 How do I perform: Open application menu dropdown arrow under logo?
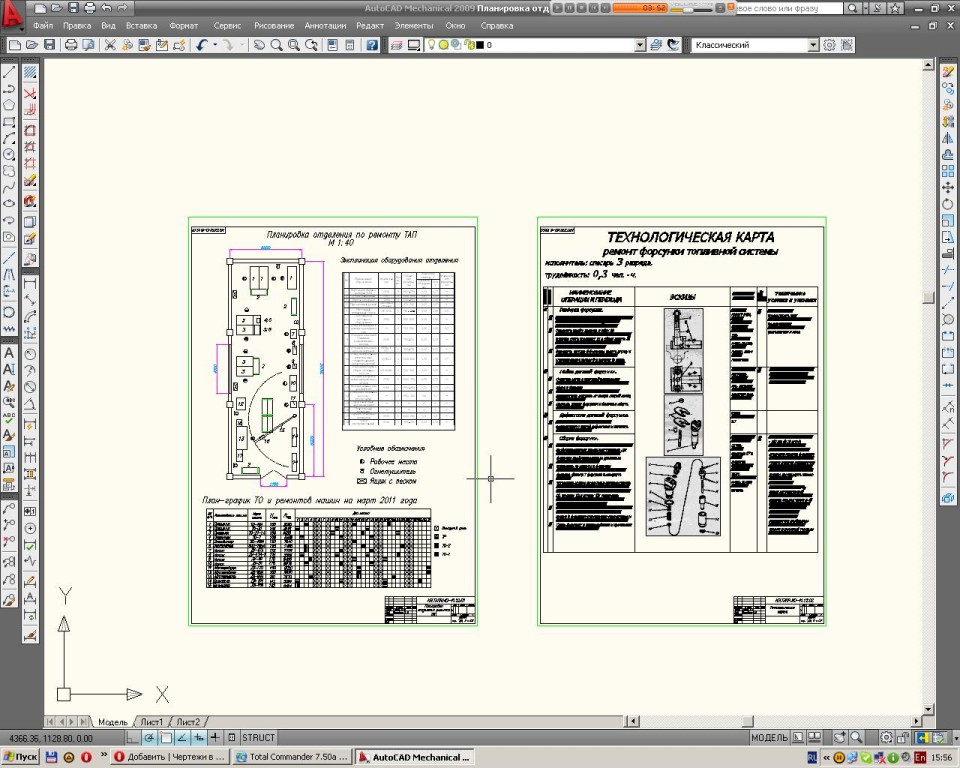pyautogui.click(x=21, y=28)
